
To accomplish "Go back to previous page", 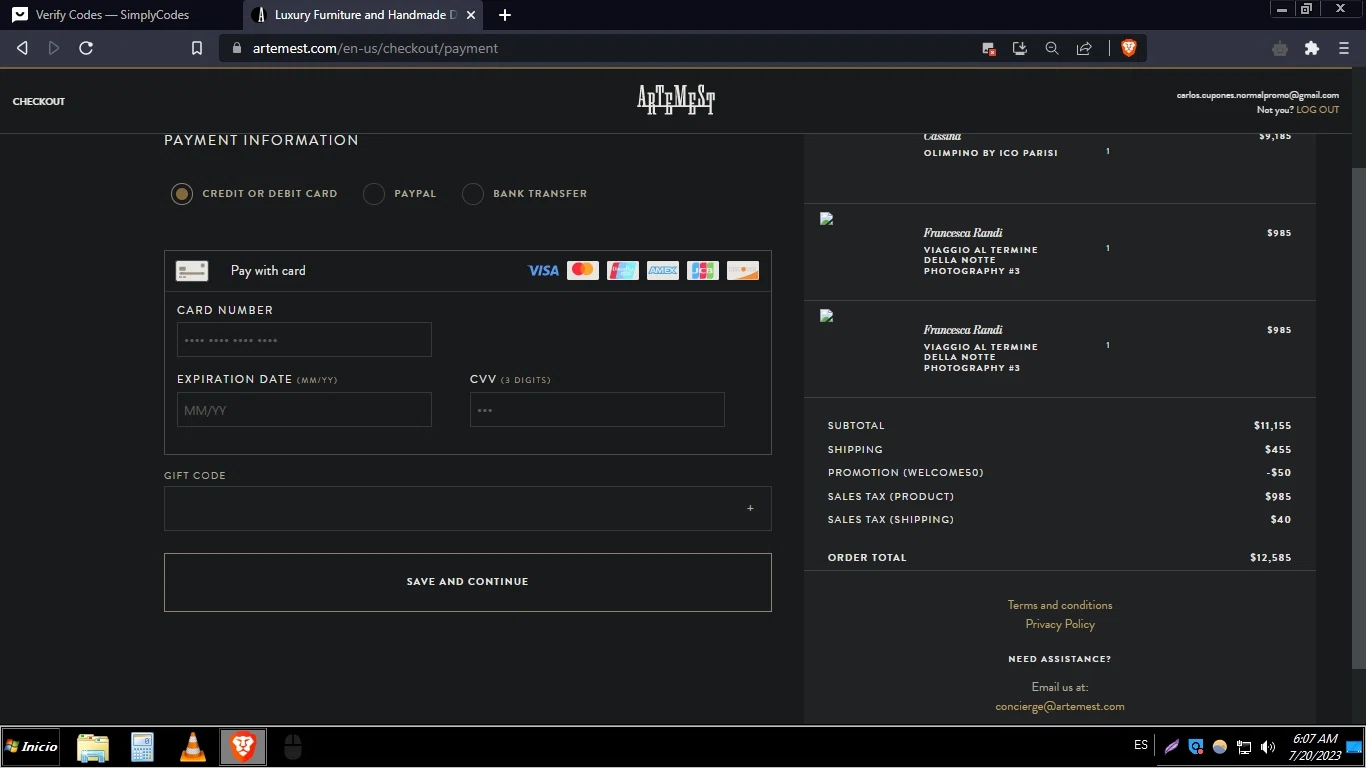I will coord(22,48).
